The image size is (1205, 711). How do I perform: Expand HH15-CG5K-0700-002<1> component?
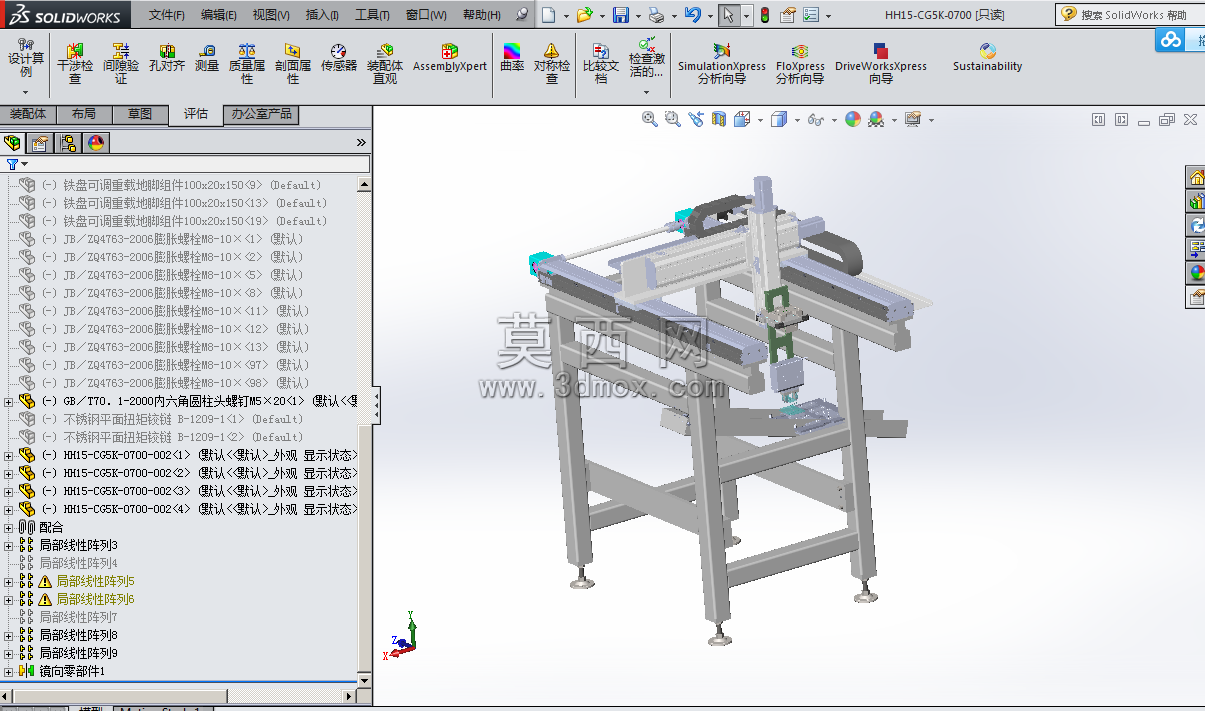click(9, 455)
